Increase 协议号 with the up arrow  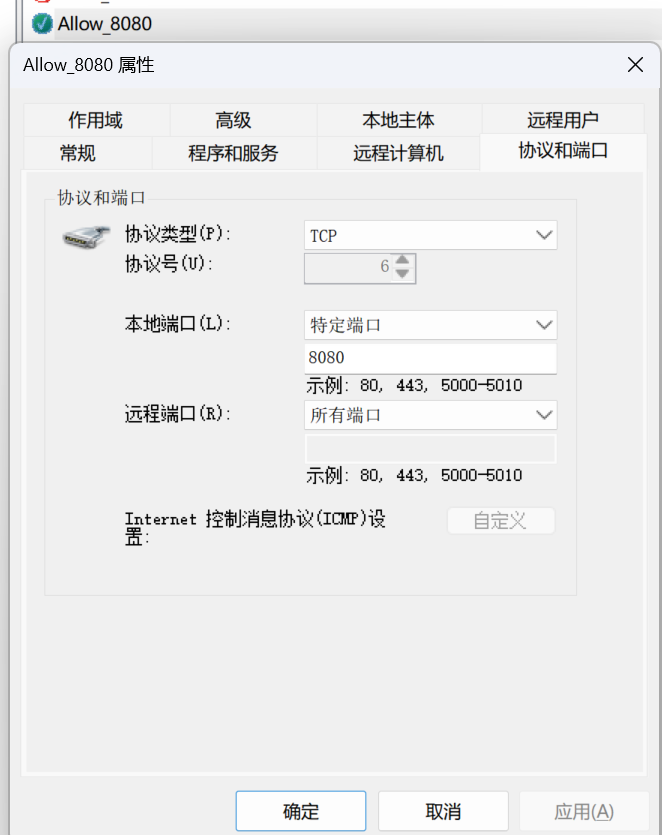pos(402,261)
